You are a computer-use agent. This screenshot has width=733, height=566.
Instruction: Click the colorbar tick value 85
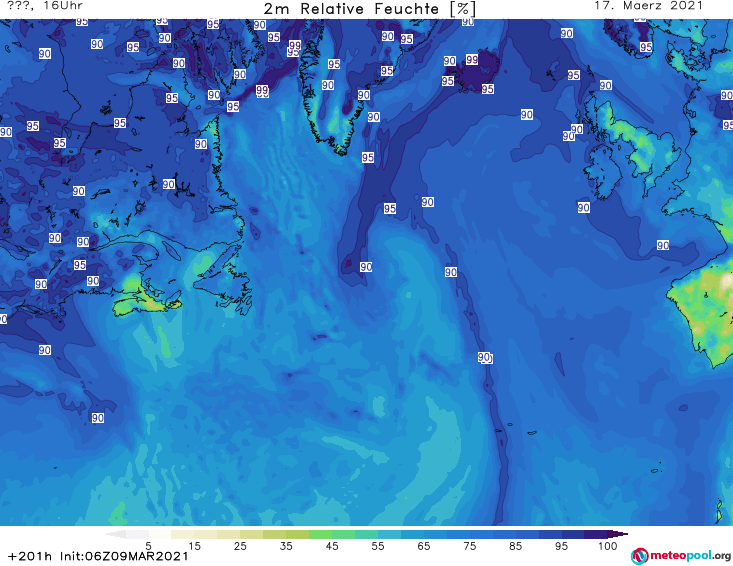tap(515, 546)
